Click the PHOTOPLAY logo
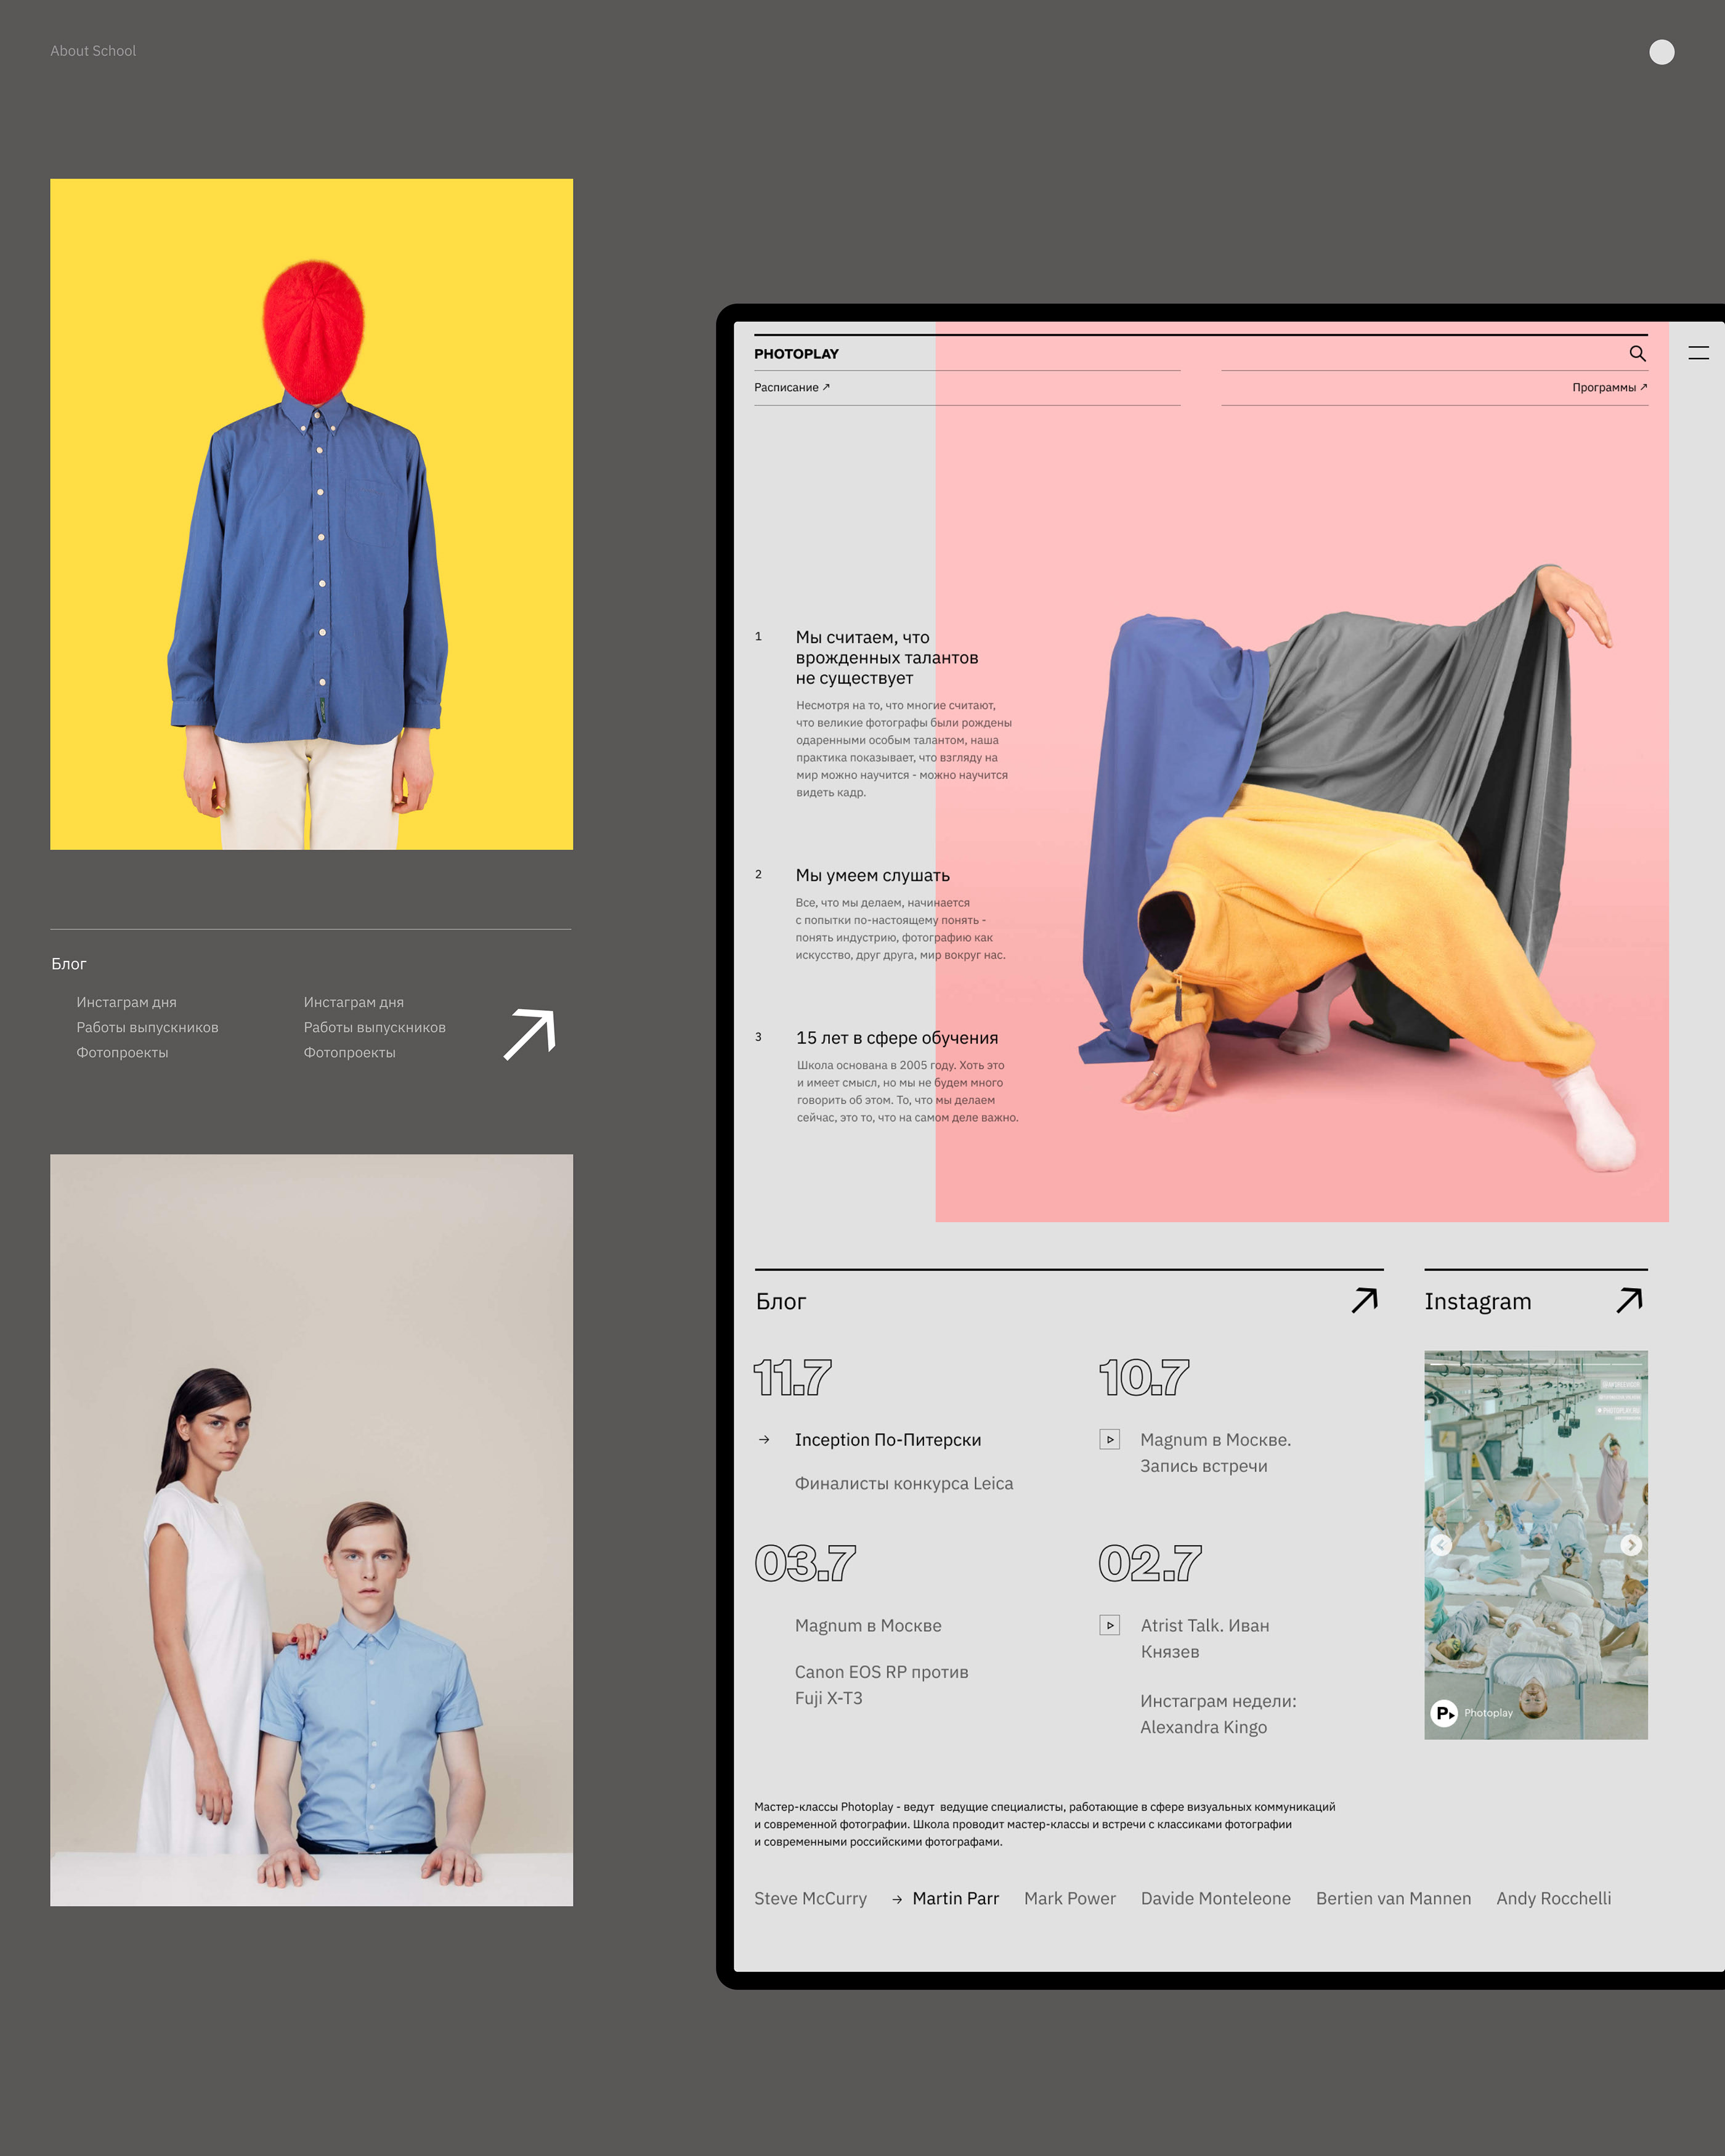 tap(796, 354)
